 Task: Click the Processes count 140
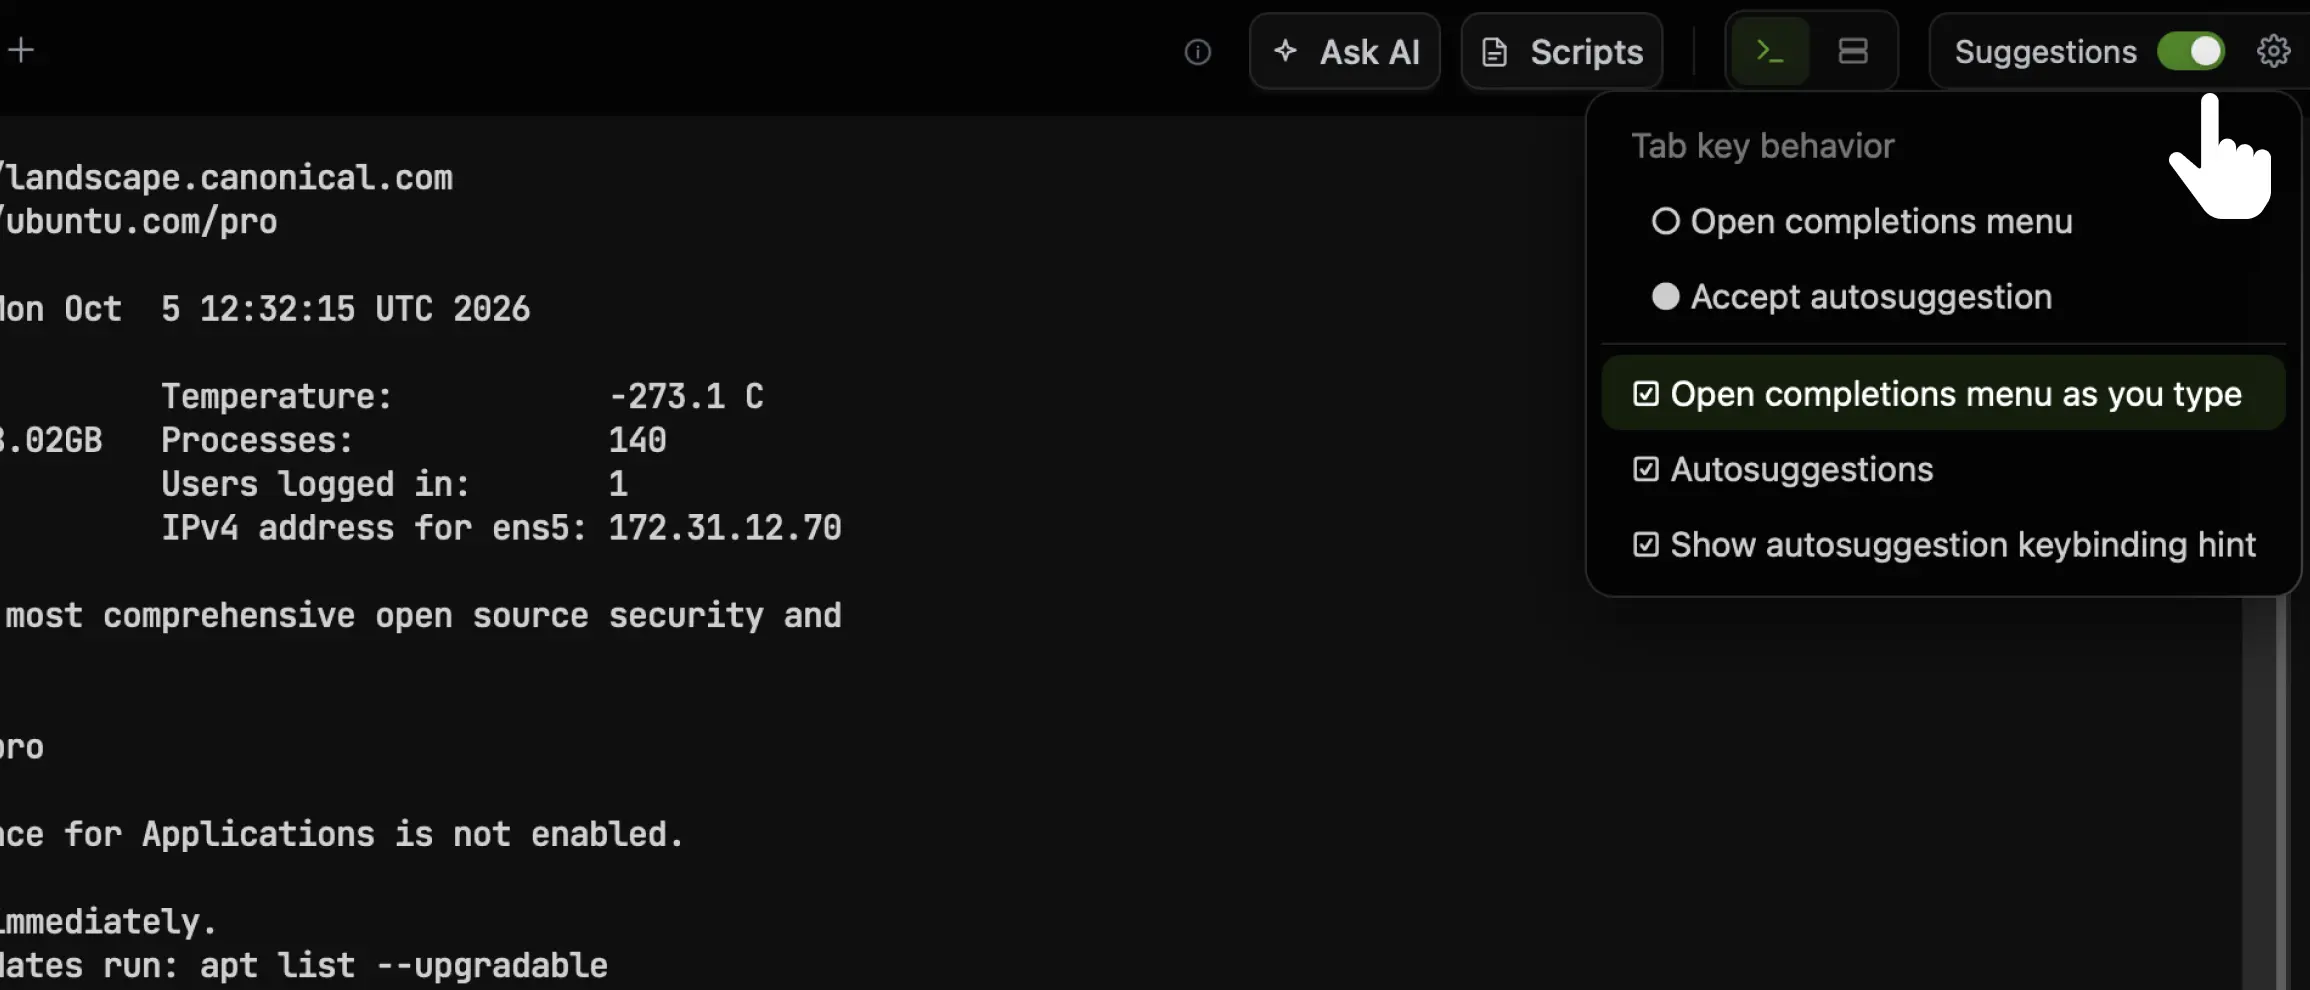[x=637, y=441]
